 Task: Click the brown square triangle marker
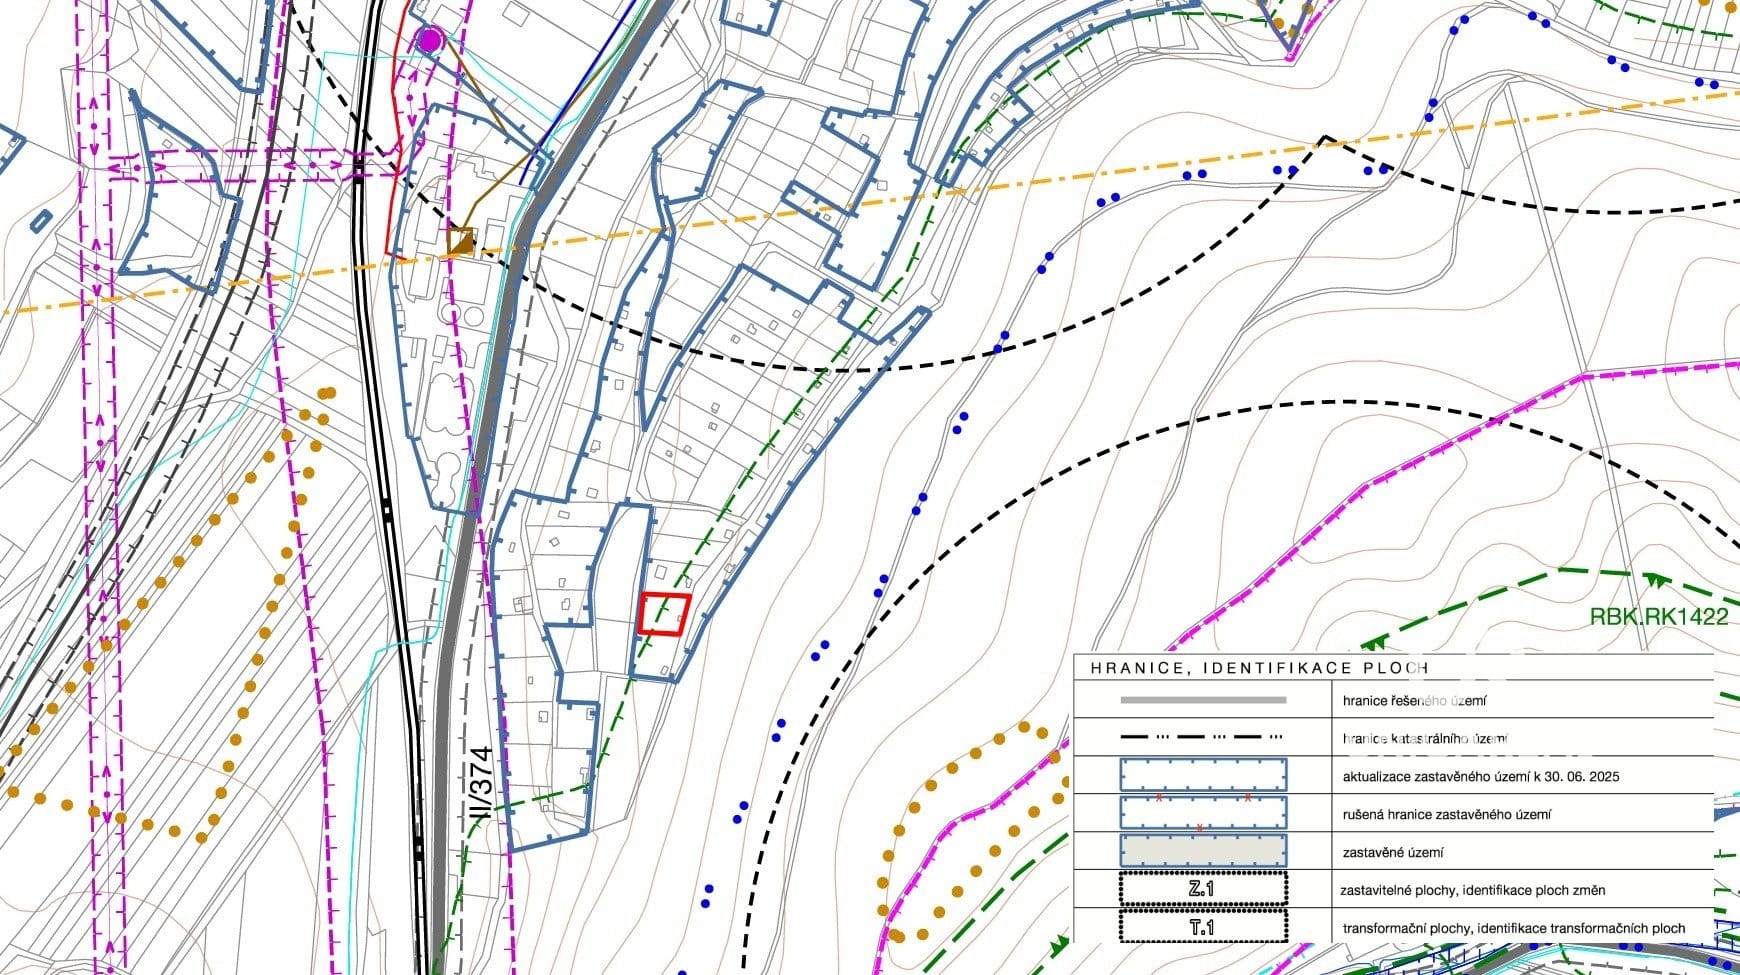tap(460, 241)
